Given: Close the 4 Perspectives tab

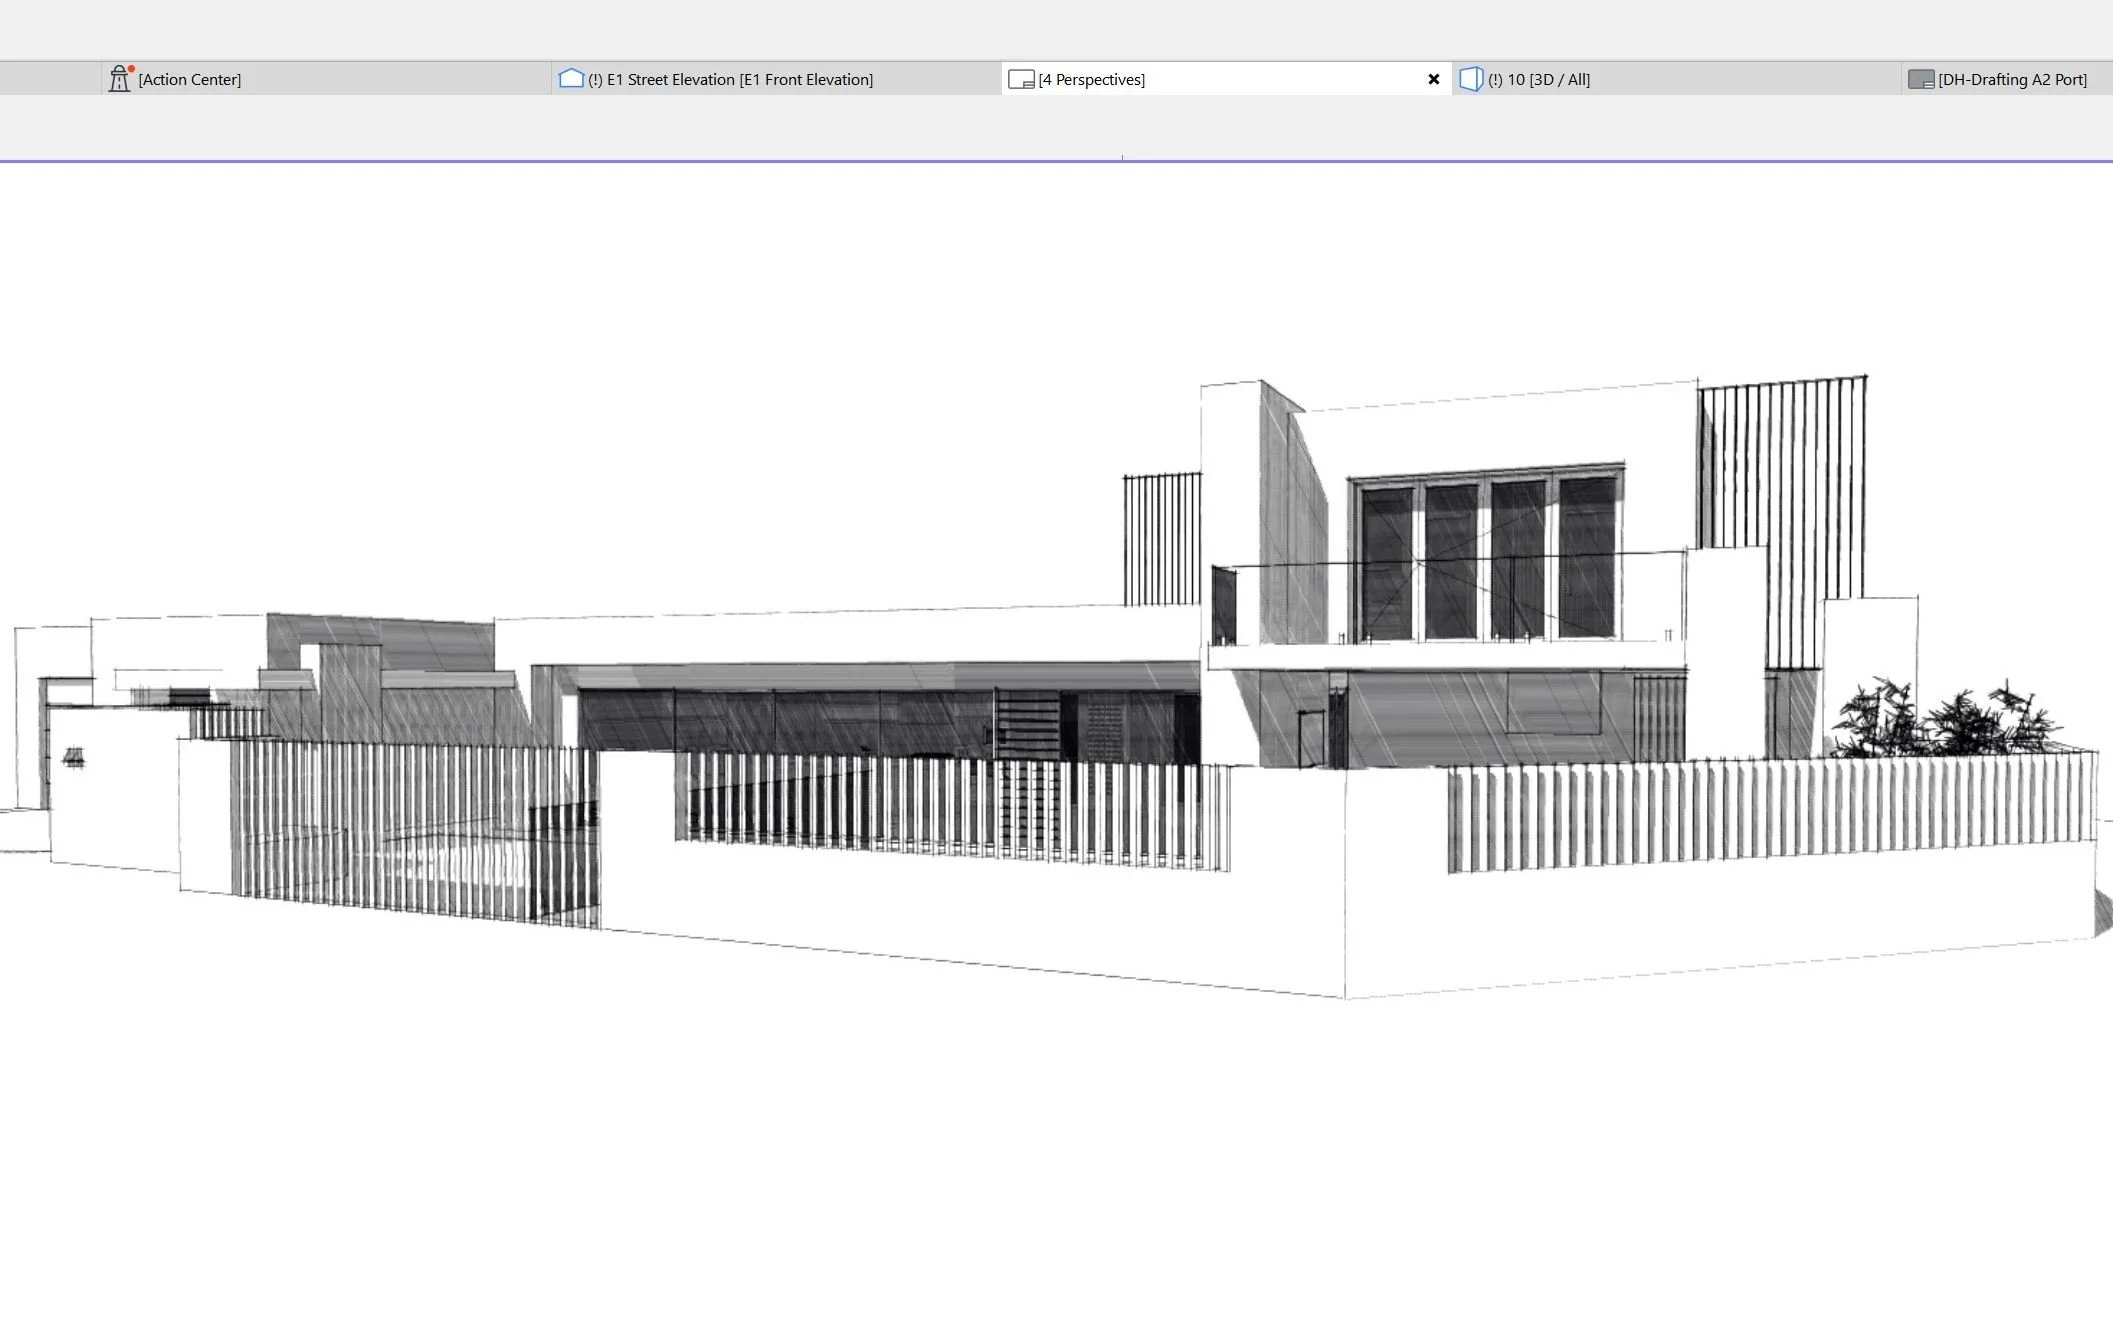Looking at the screenshot, I should tap(1433, 79).
